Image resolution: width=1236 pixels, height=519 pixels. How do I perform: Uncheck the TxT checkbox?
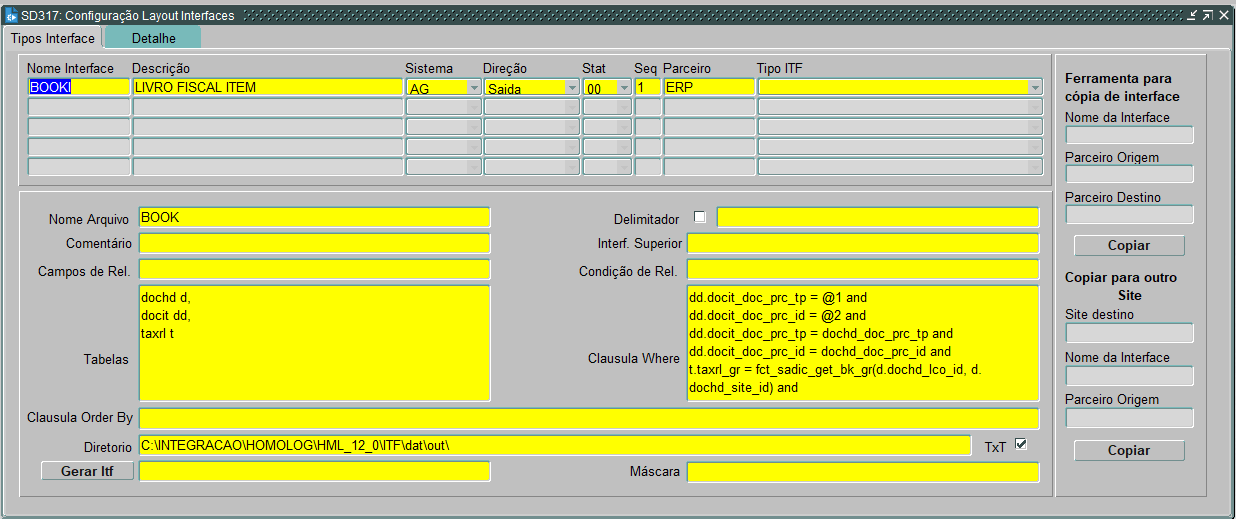click(x=1021, y=445)
